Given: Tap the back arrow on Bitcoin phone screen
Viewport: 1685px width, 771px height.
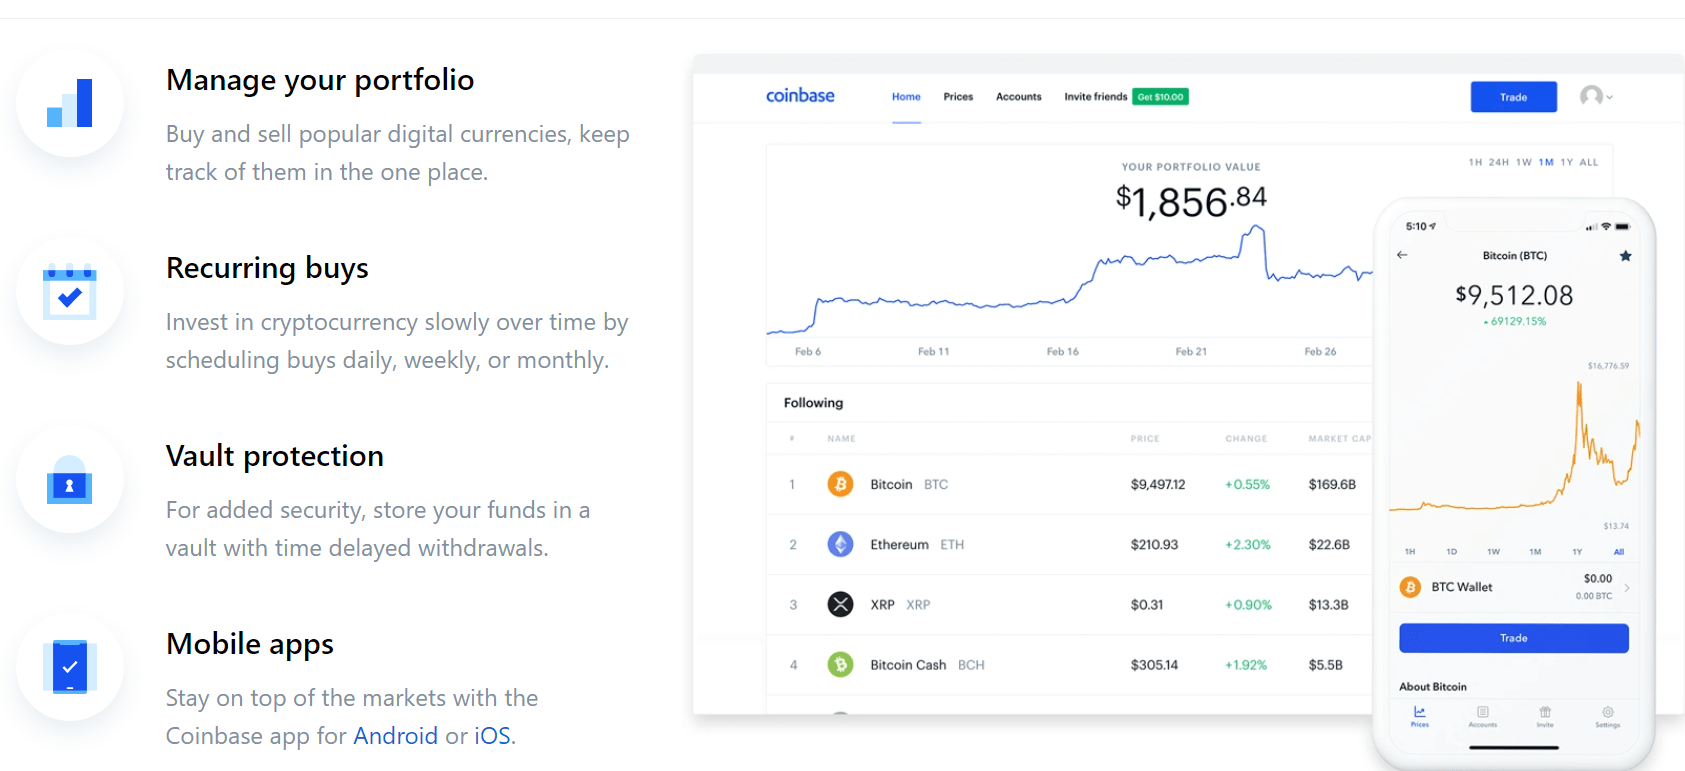Looking at the screenshot, I should (1402, 255).
